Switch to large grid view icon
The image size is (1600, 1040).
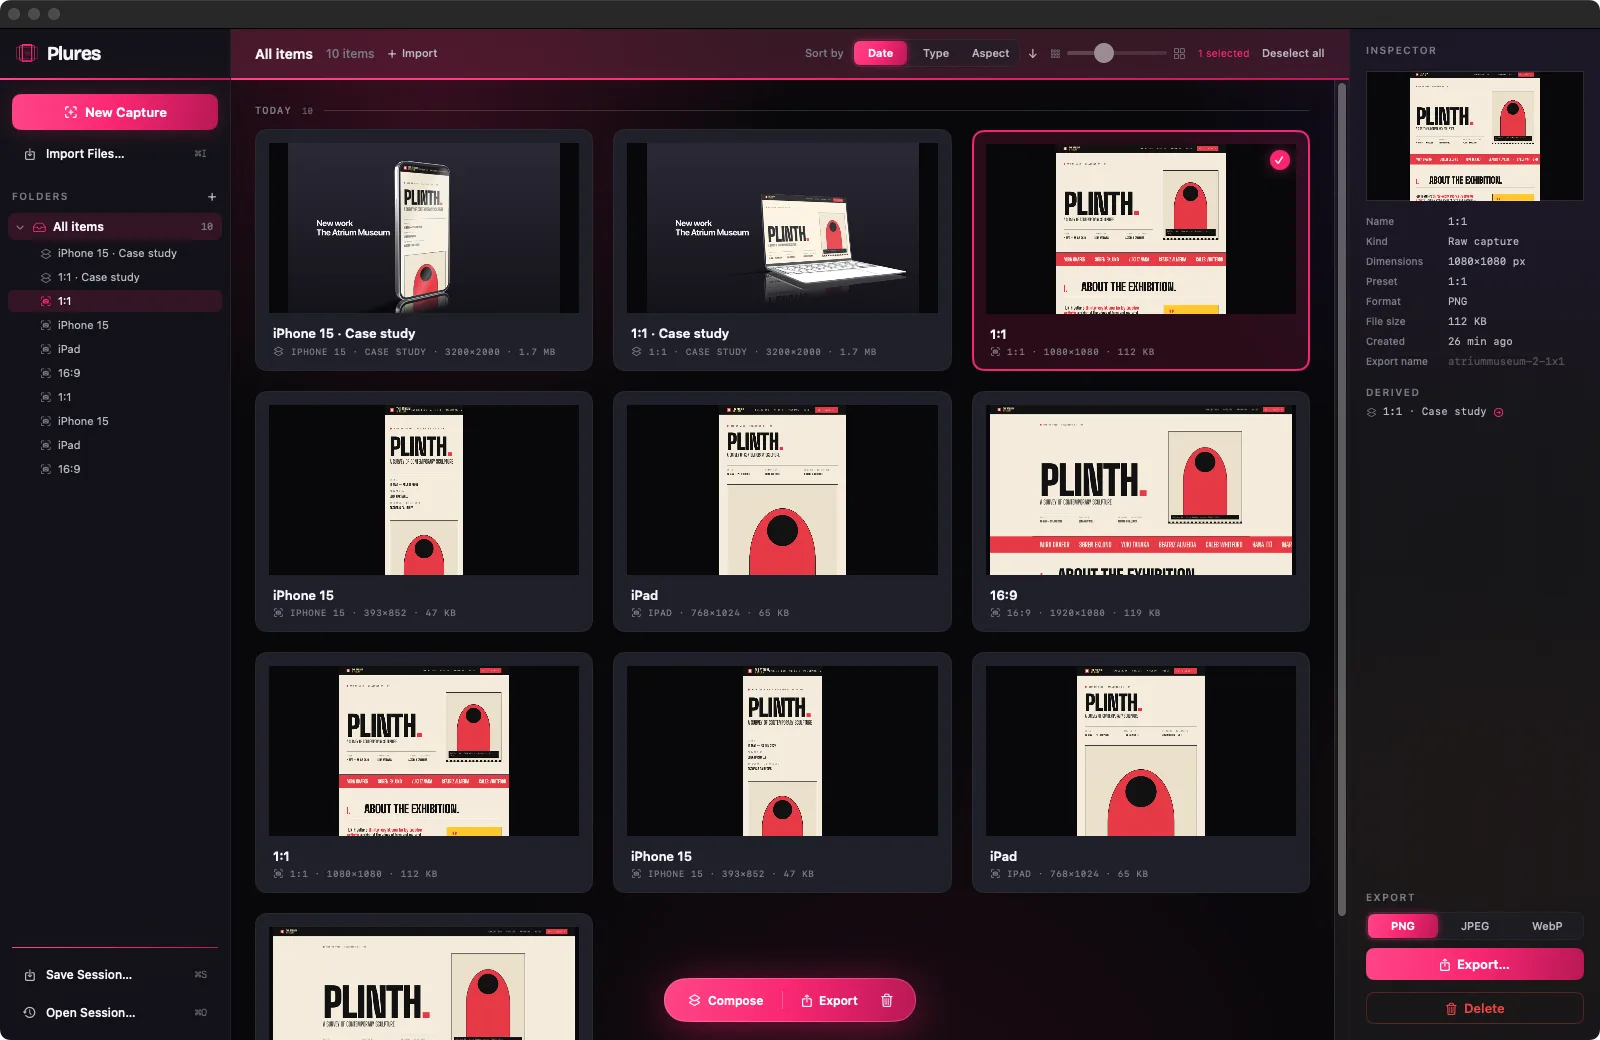(x=1180, y=54)
